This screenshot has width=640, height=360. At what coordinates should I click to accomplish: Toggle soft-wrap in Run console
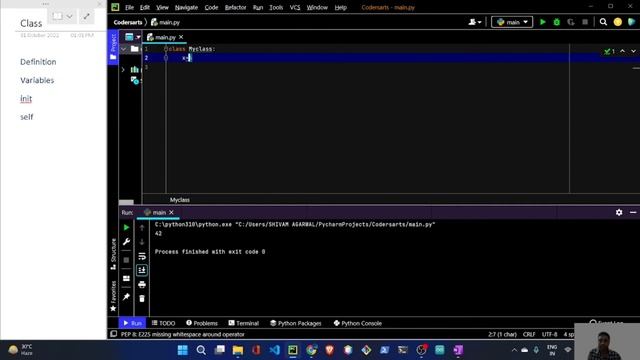(x=142, y=256)
